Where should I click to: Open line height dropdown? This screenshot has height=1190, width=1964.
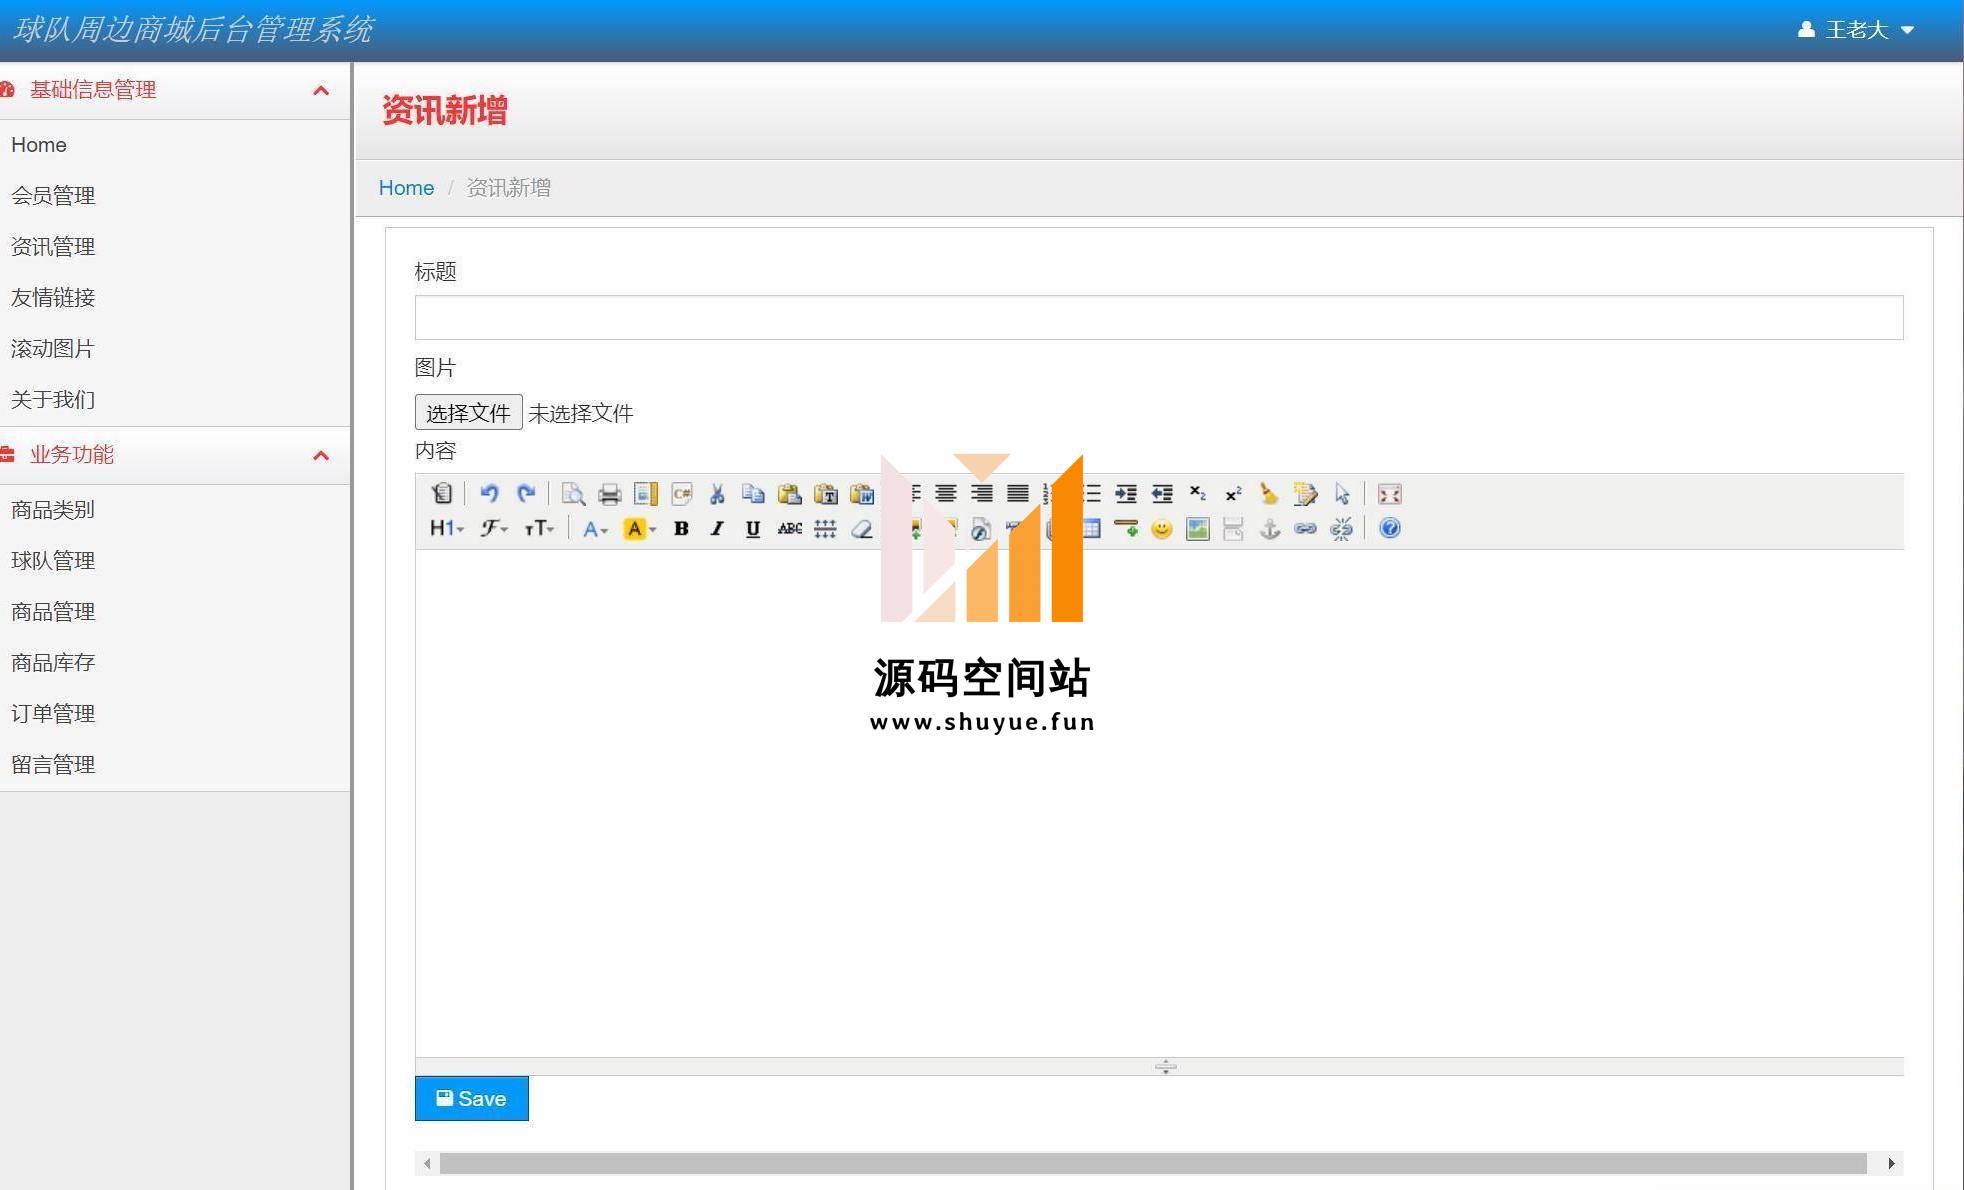pos(826,528)
